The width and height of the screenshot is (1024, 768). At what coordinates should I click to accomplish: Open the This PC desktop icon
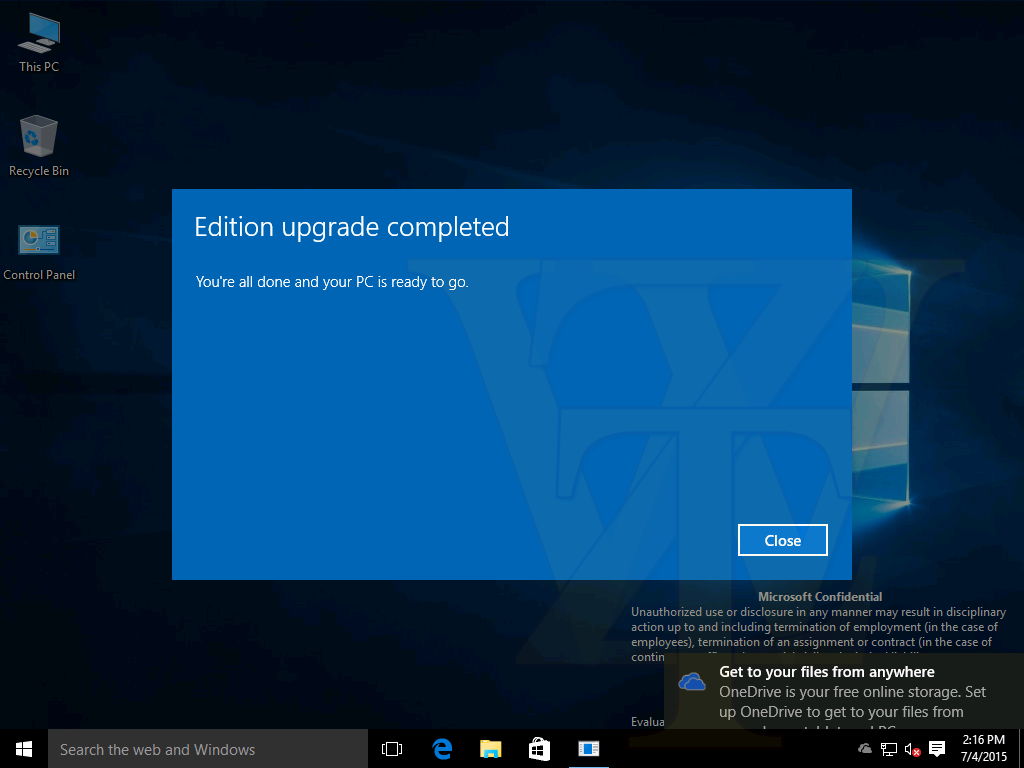point(39,43)
